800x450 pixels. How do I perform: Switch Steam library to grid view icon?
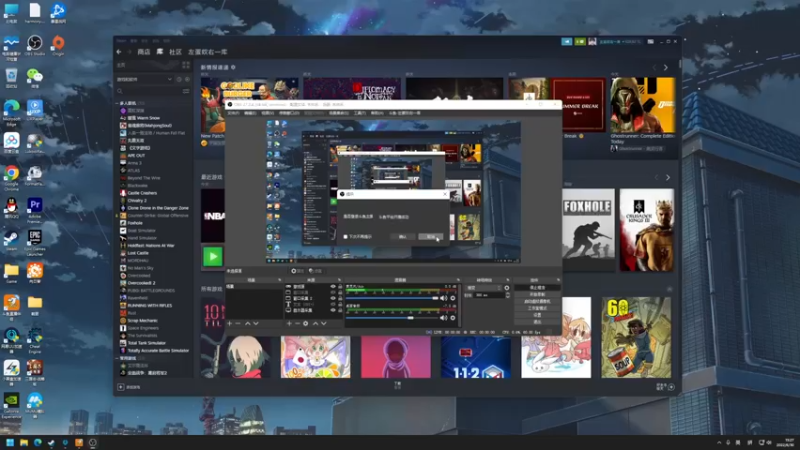[186, 65]
